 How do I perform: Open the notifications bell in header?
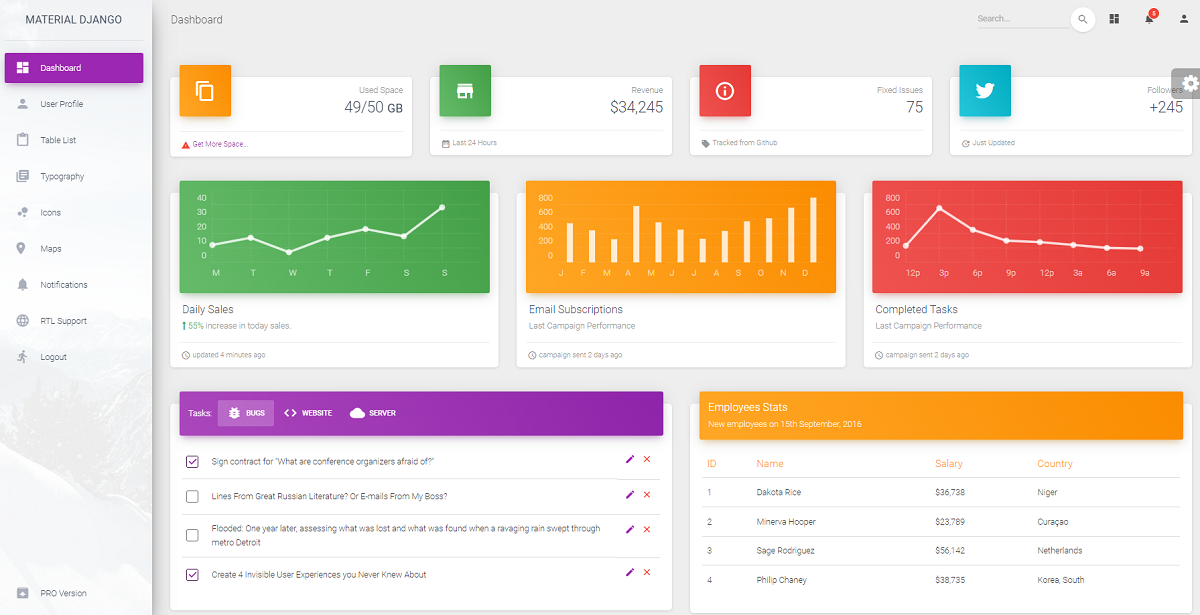click(x=1149, y=19)
